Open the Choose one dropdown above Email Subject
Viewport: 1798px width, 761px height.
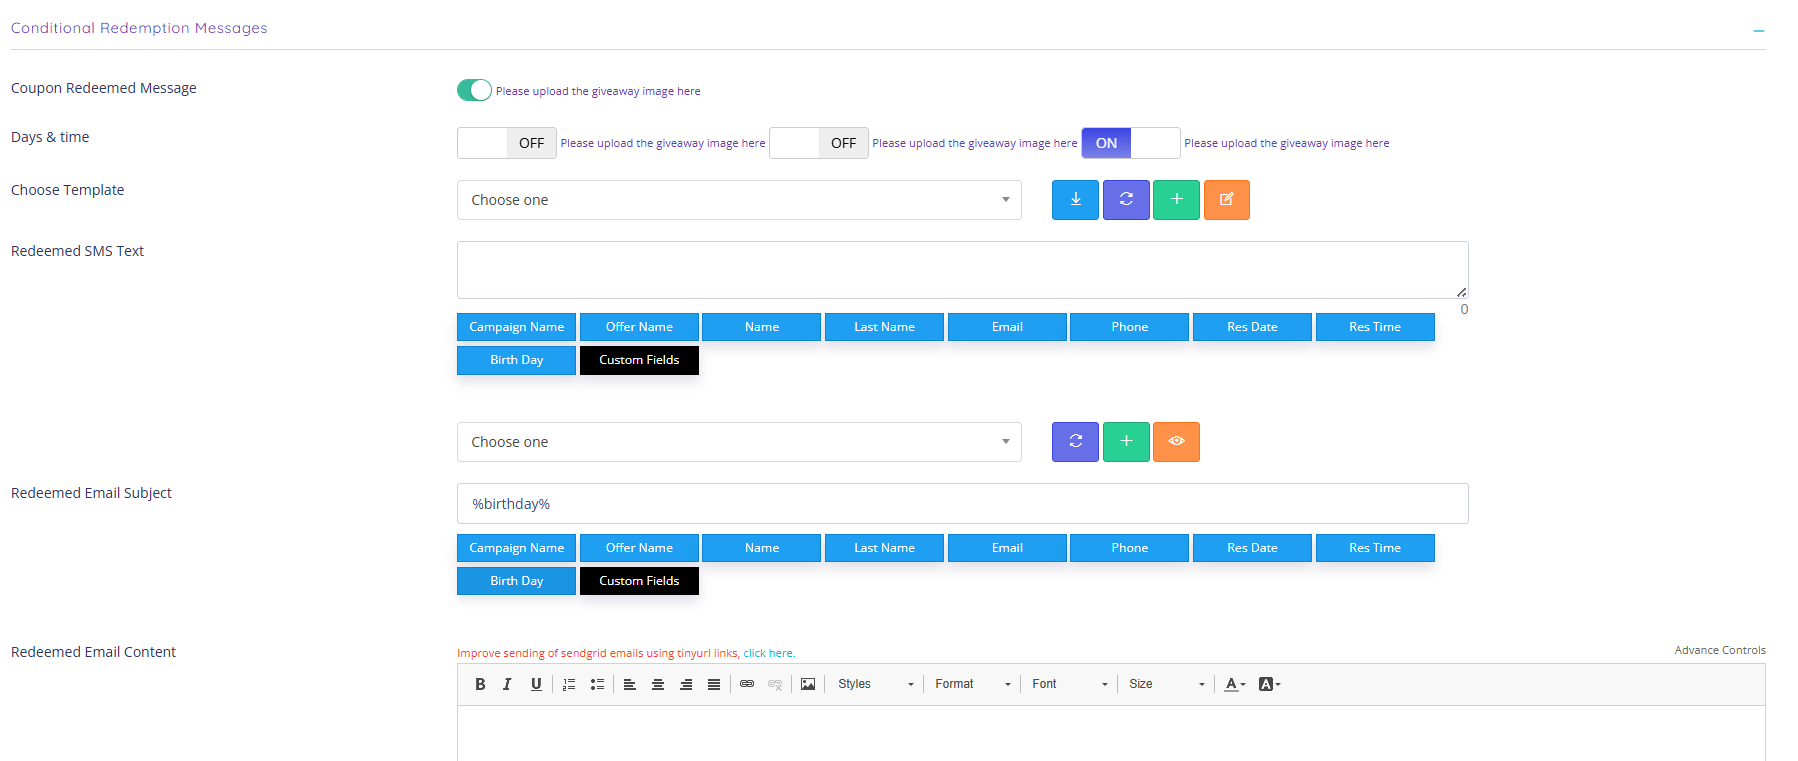(x=739, y=442)
